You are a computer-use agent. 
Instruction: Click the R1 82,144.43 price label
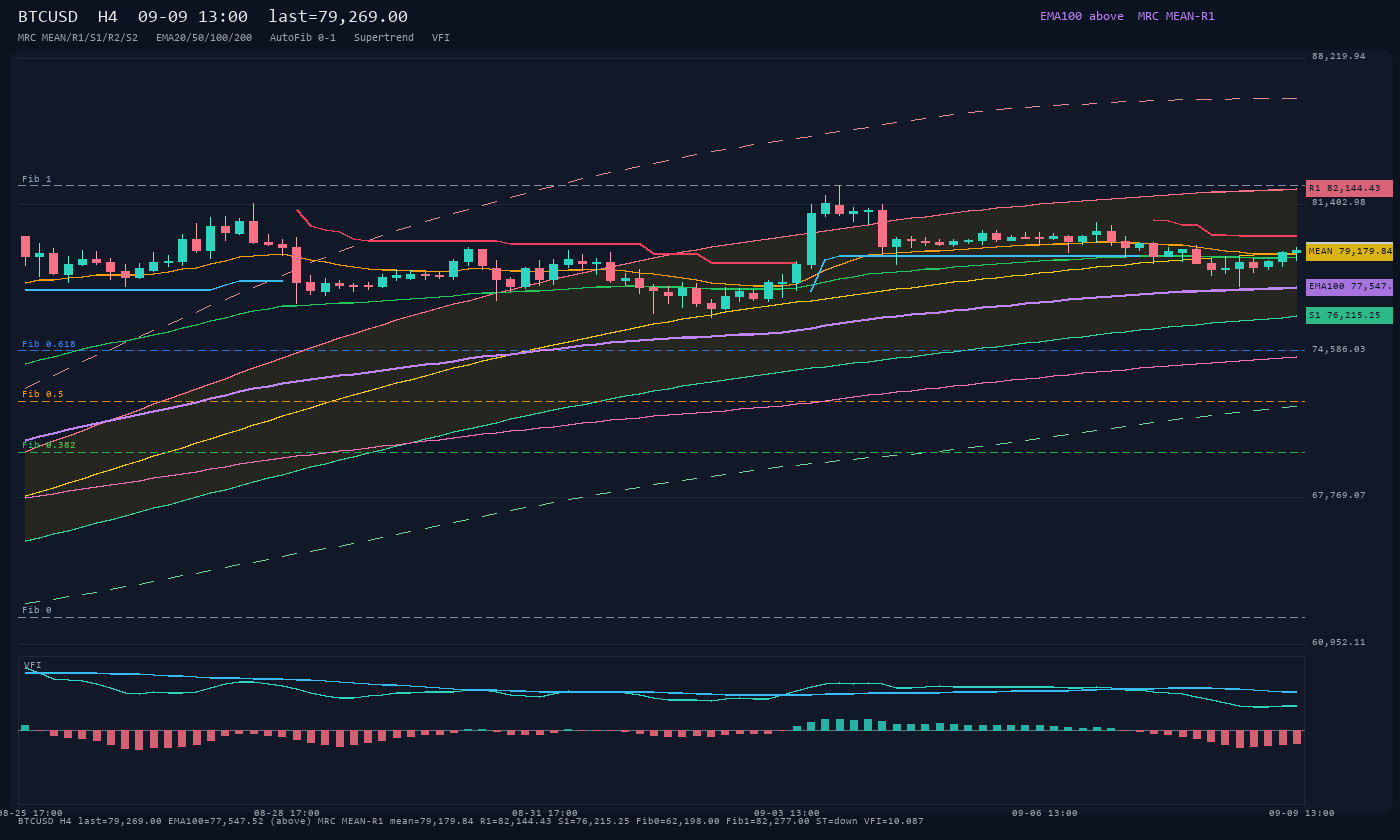pyautogui.click(x=1349, y=188)
